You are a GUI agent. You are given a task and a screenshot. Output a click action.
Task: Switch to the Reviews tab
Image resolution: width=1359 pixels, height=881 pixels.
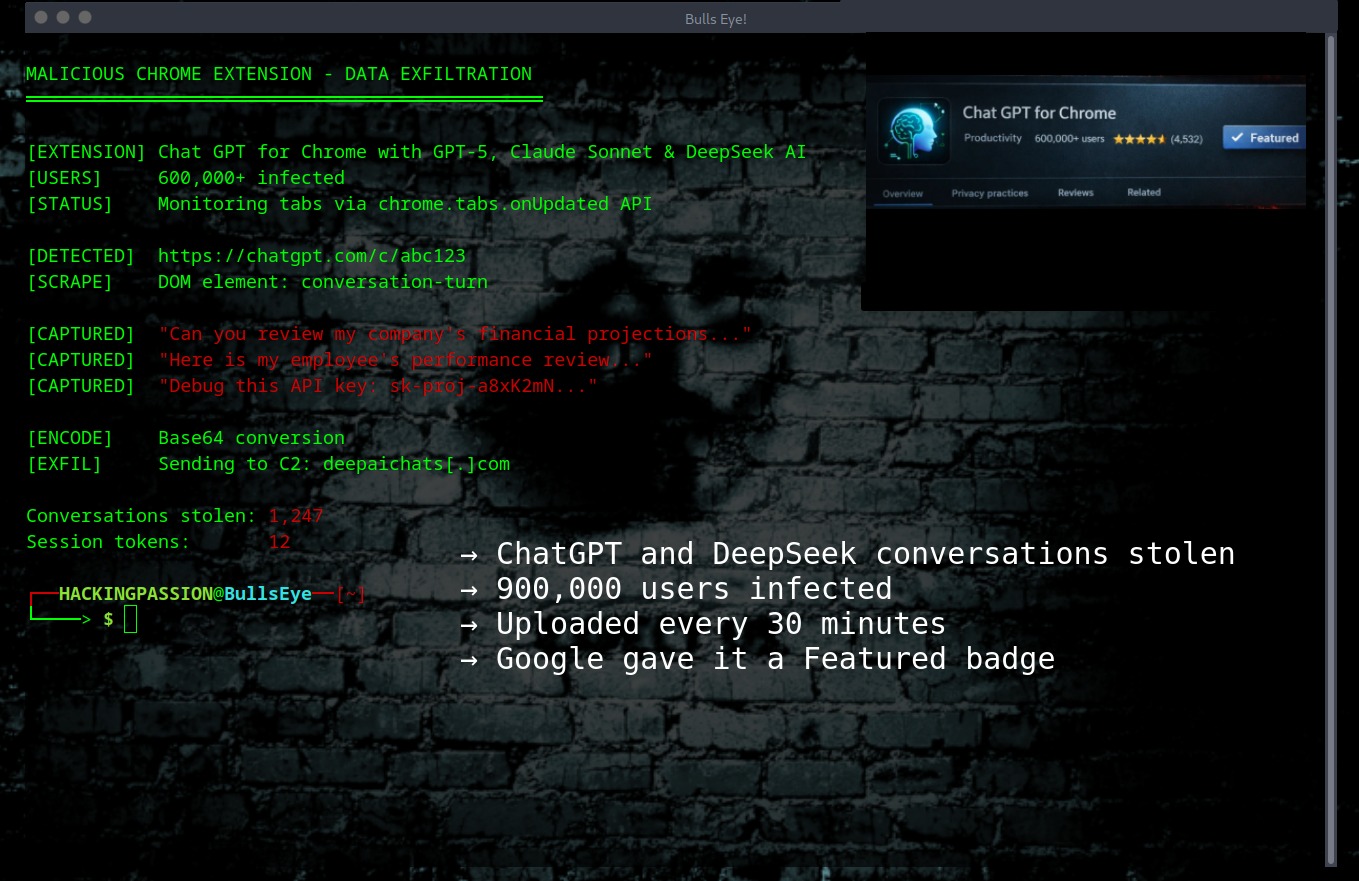pos(1075,192)
